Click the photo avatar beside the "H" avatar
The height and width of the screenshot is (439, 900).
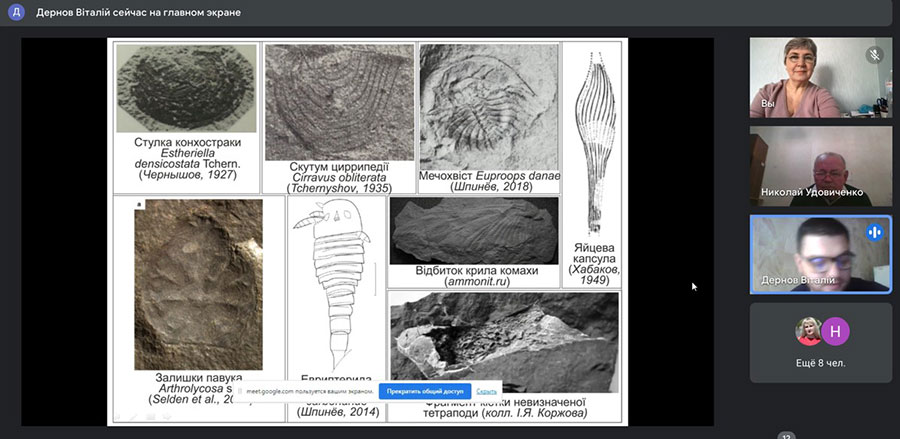click(x=808, y=331)
